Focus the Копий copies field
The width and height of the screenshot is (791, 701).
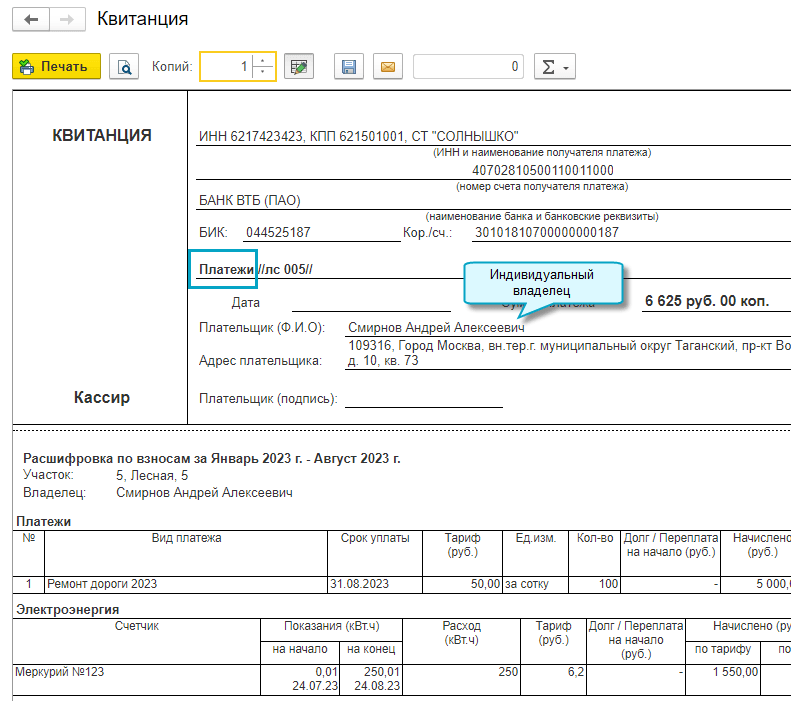coord(226,66)
